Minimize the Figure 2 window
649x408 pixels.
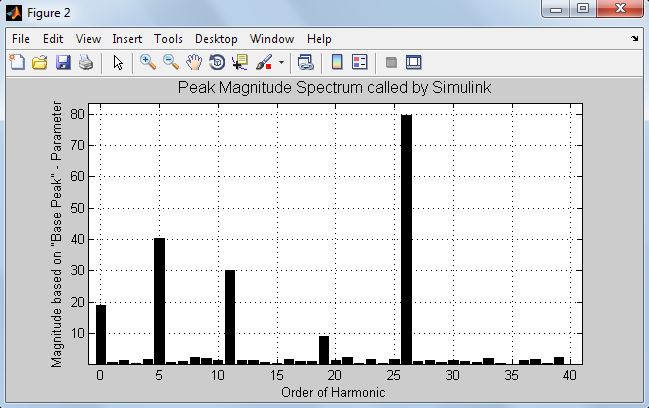point(556,9)
